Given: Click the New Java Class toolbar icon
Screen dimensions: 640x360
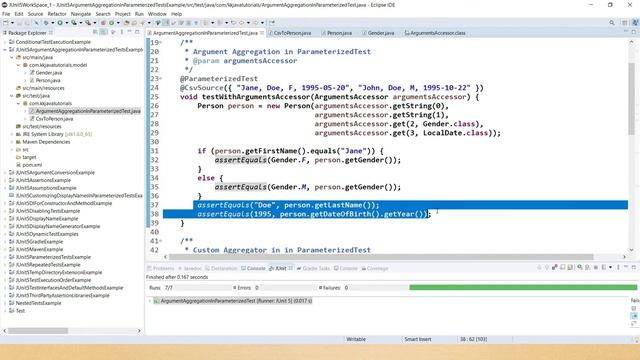Looking at the screenshot, I should pos(111,23).
